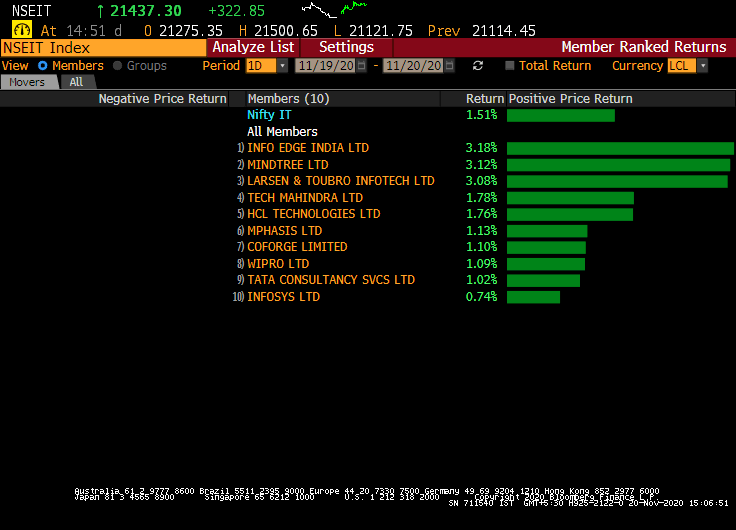Switch to the All tab

pos(76,82)
